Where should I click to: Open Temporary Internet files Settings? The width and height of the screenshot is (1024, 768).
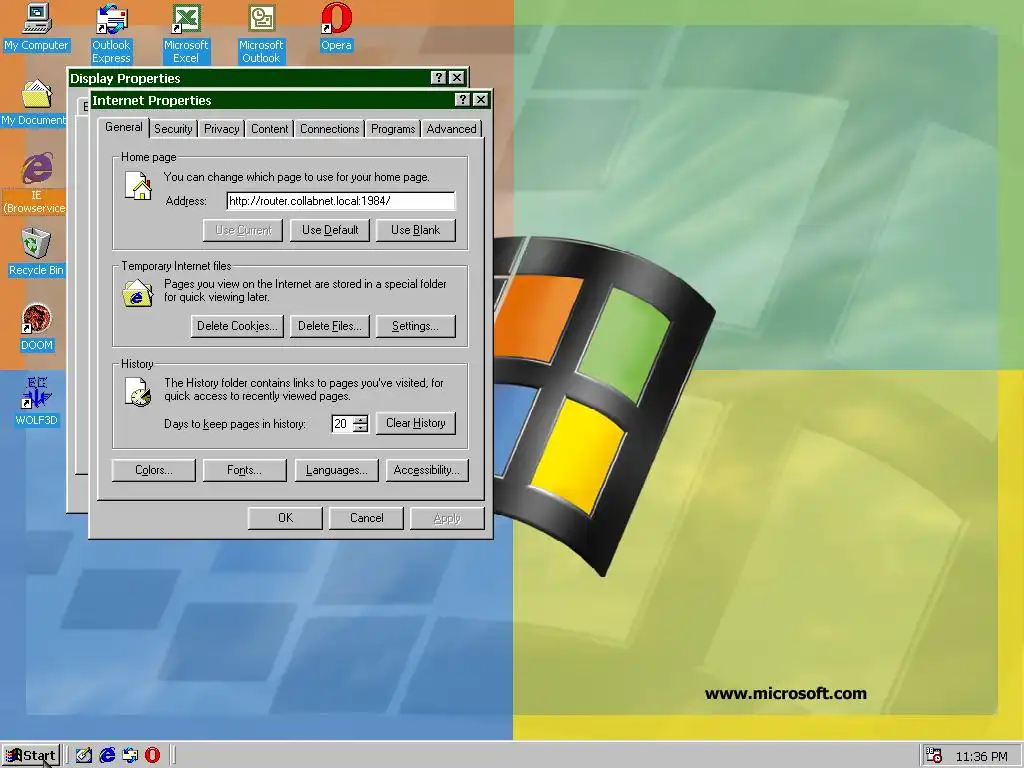(x=415, y=326)
